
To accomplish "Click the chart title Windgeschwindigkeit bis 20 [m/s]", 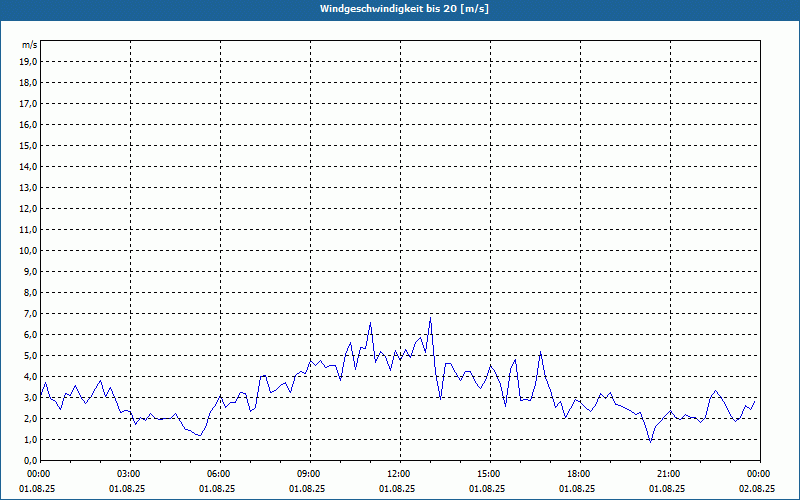I will [404, 9].
